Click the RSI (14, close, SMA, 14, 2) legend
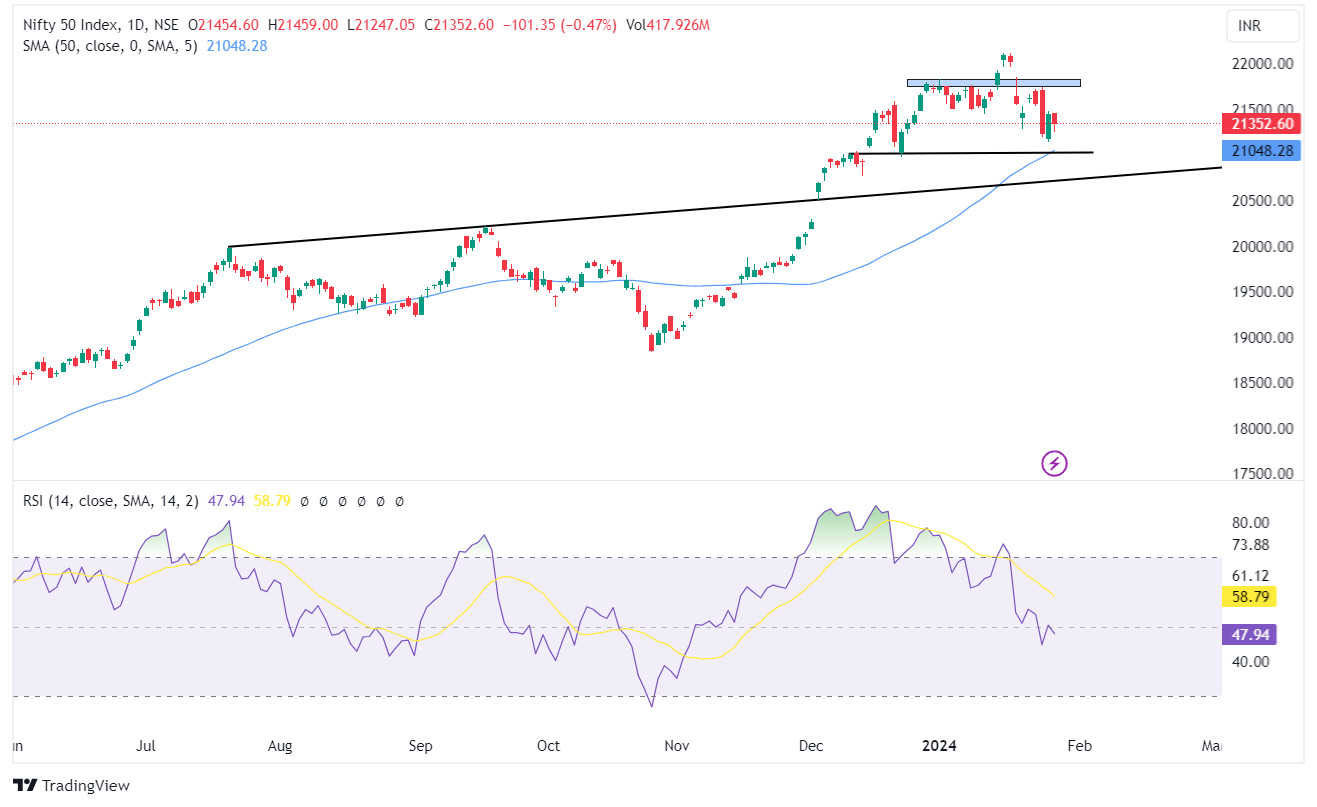1317x807 pixels. pyautogui.click(x=112, y=500)
